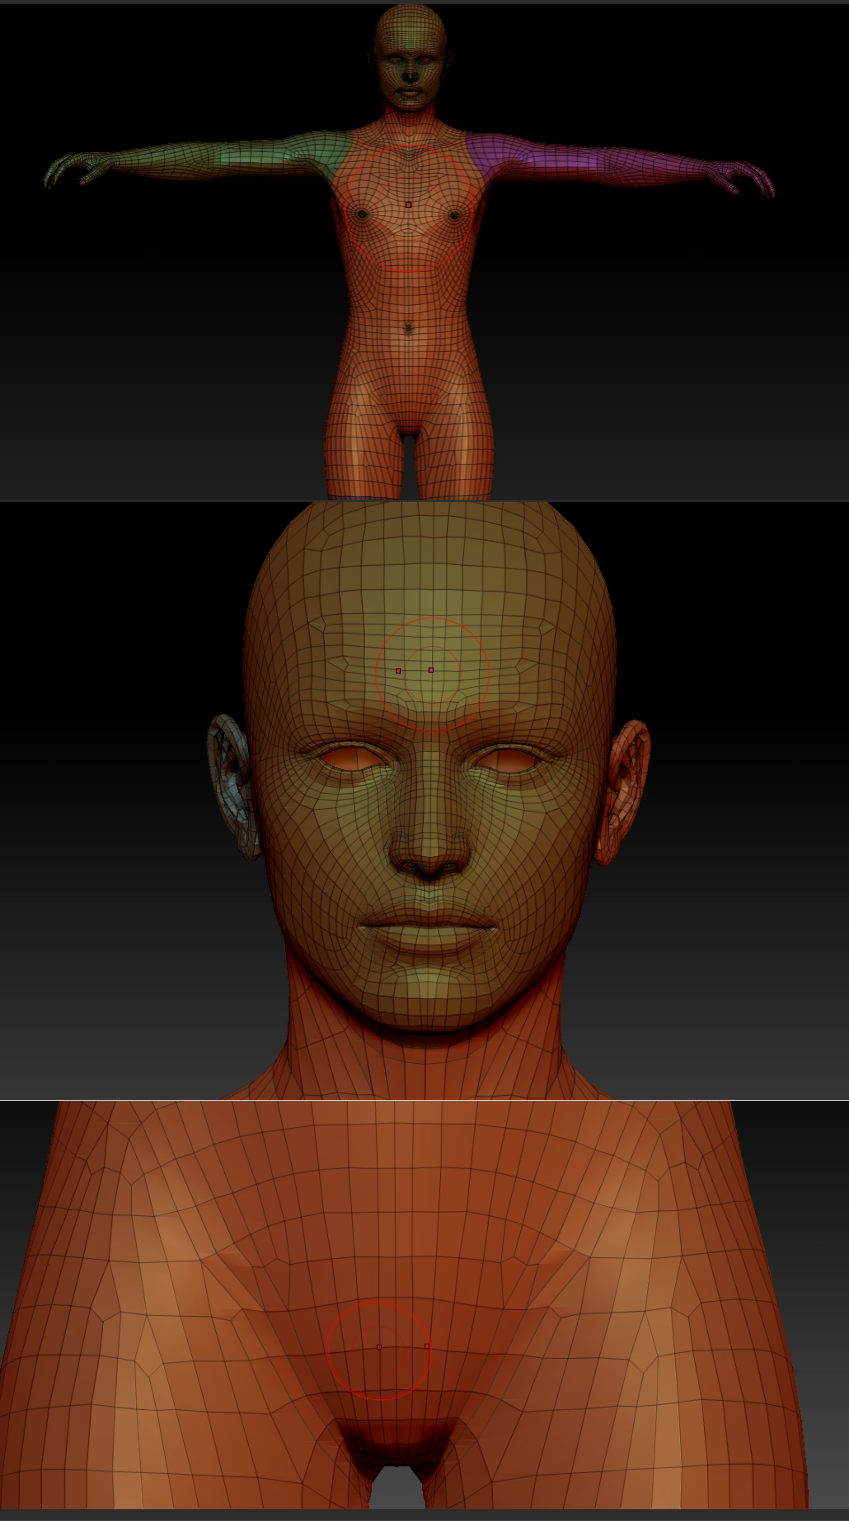Click the lips in head close-up
Image resolution: width=849 pixels, height=1521 pixels.
429,930
